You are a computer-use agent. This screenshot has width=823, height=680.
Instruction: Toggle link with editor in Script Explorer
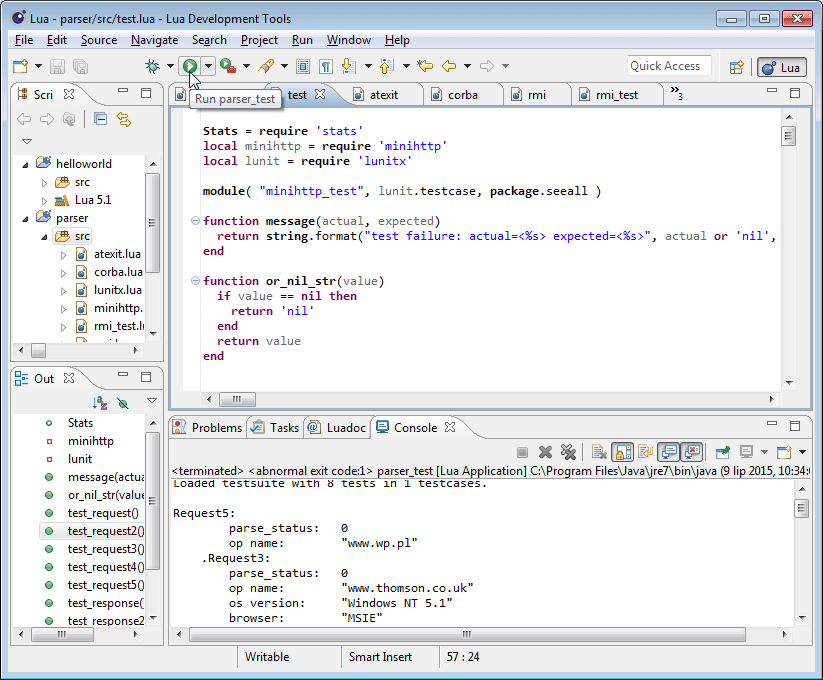coord(124,119)
